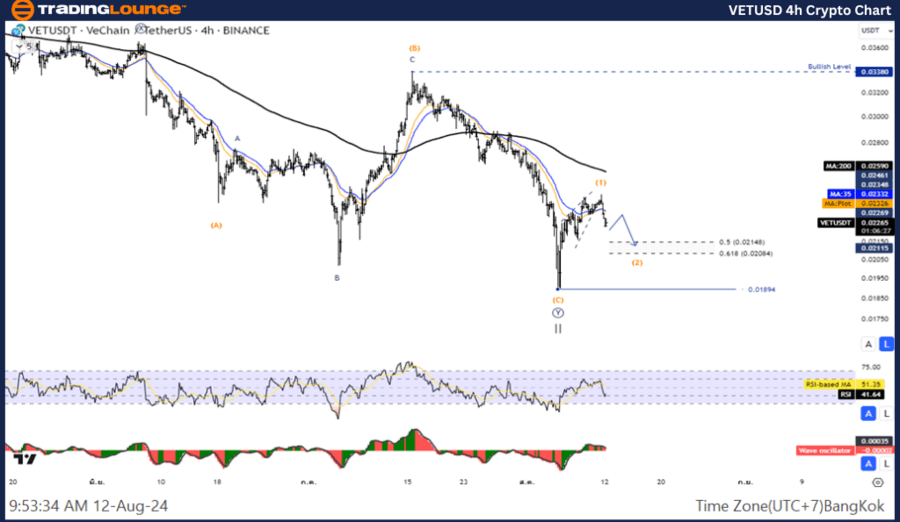Click the candle countdown 01:06:27 label
The width and height of the screenshot is (900, 522).
pyautogui.click(x=874, y=231)
